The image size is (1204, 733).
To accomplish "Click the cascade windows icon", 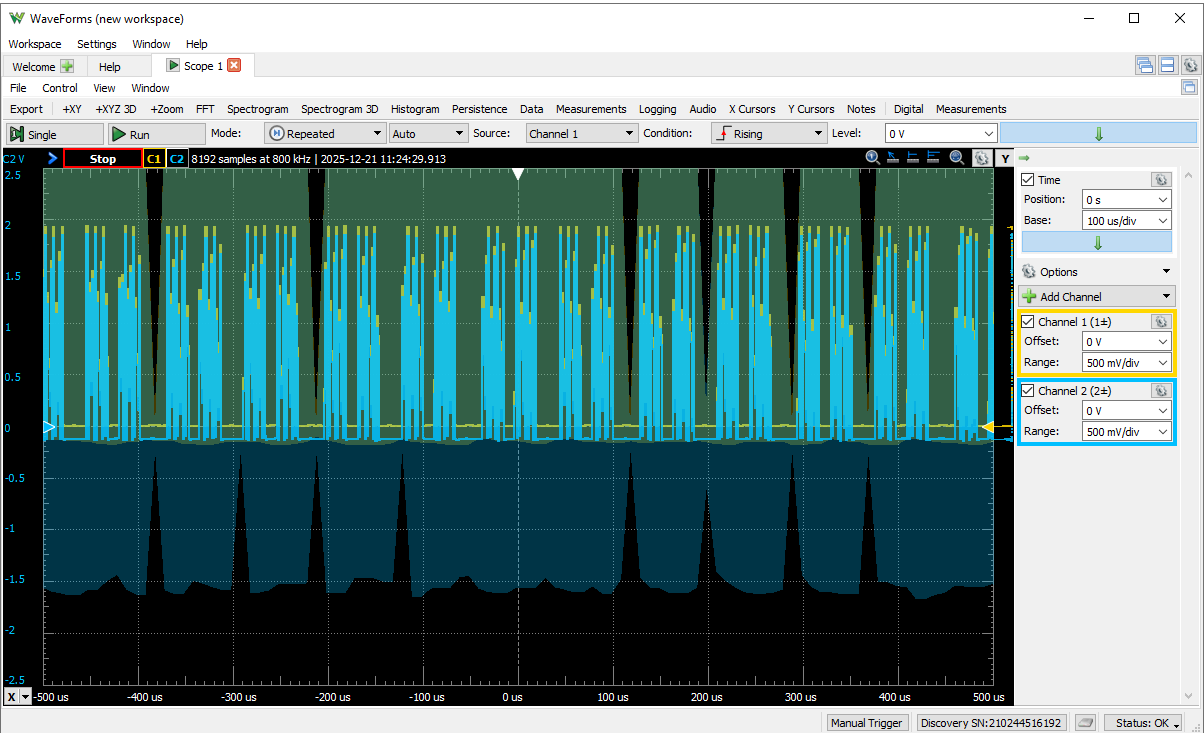I will tap(1145, 66).
